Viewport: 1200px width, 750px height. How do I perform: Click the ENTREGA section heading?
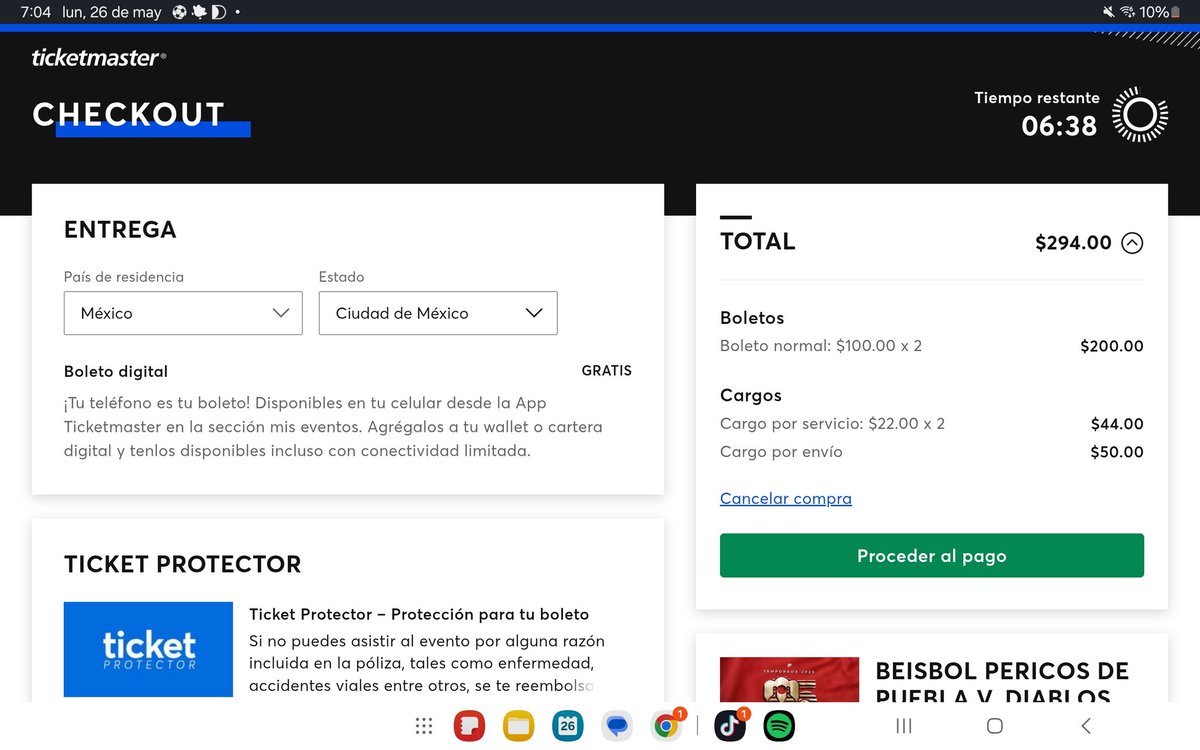[120, 229]
